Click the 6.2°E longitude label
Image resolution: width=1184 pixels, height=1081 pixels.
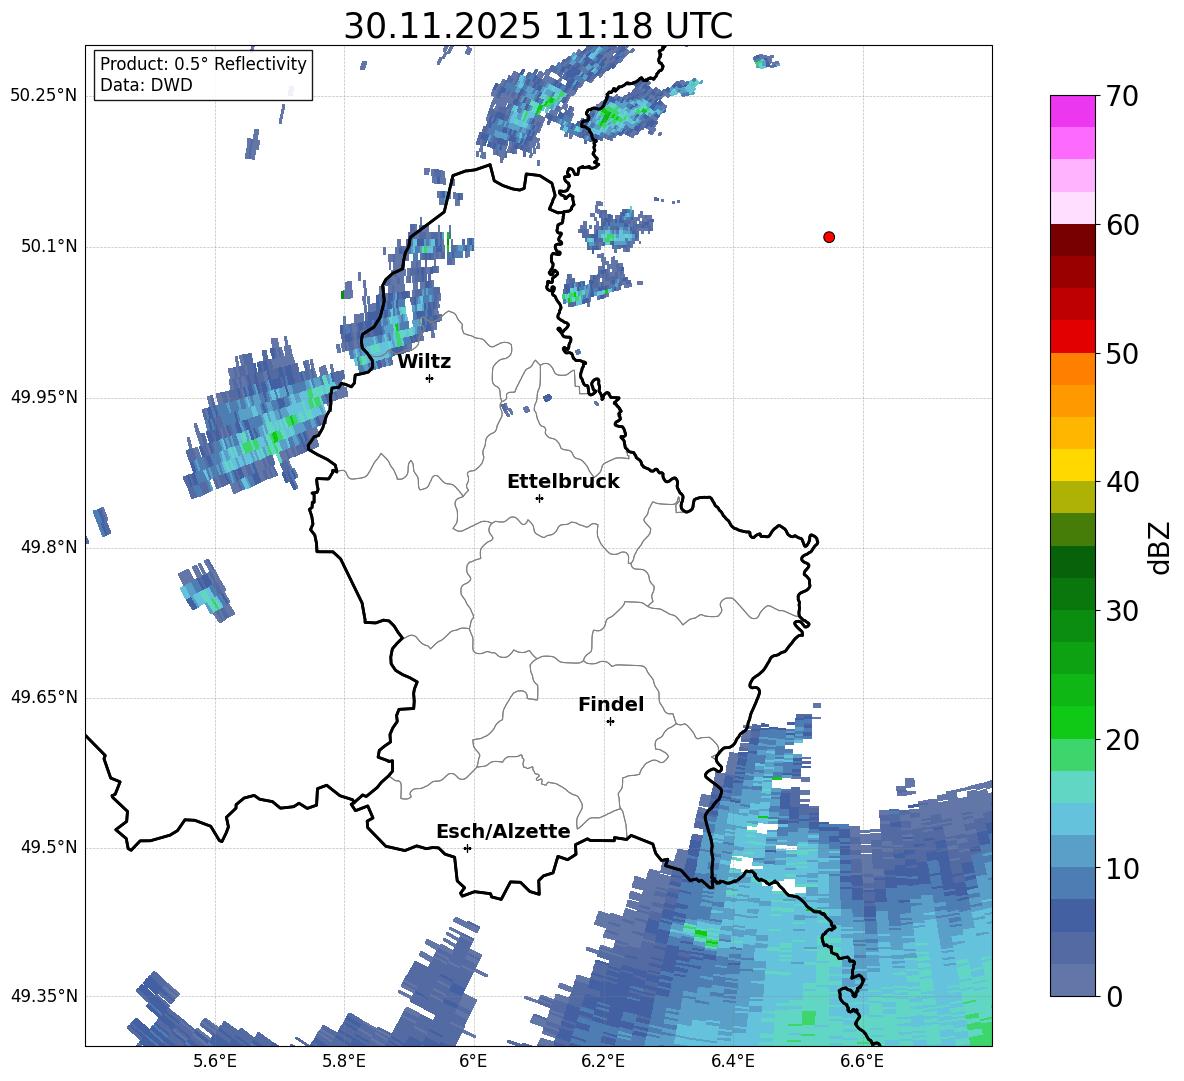[x=603, y=1061]
